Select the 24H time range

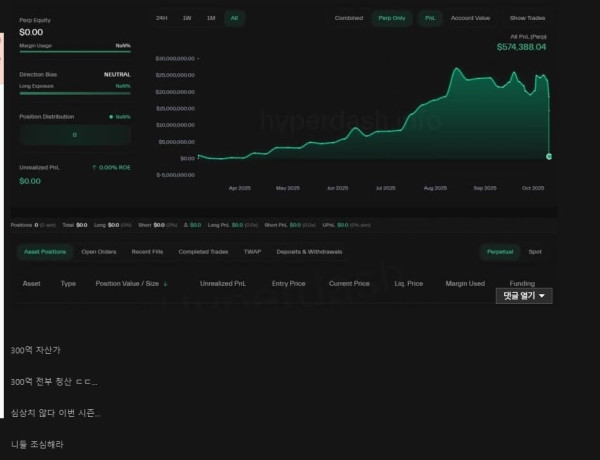(162, 18)
